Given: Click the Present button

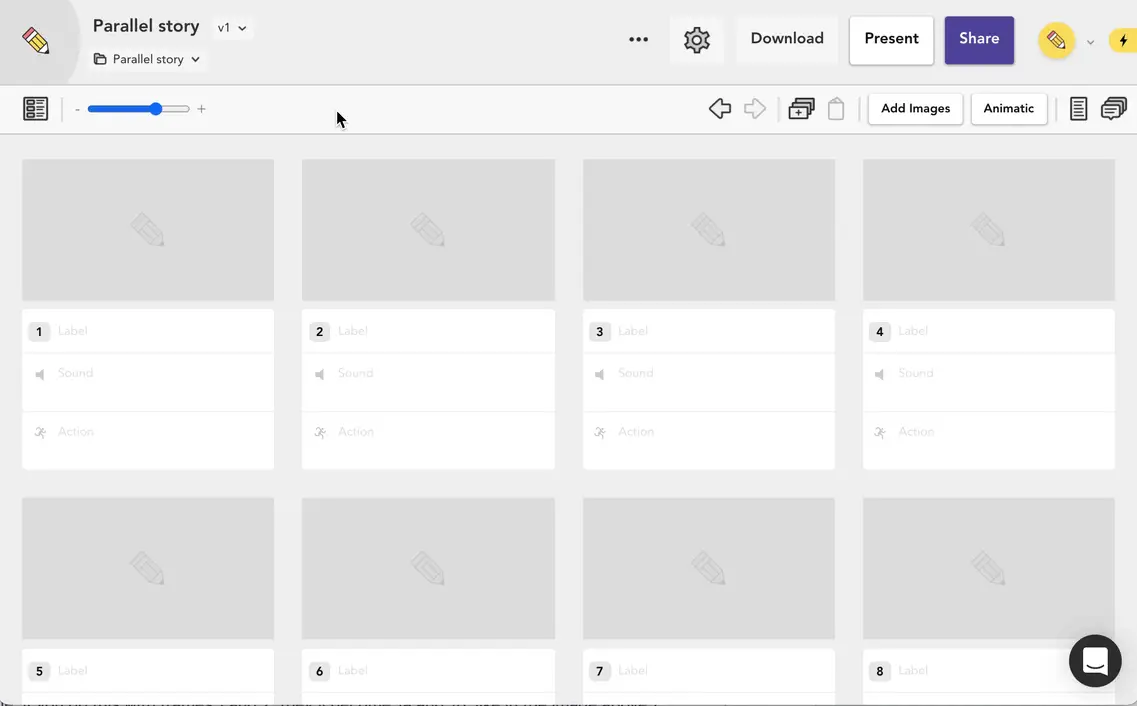Looking at the screenshot, I should click(891, 40).
